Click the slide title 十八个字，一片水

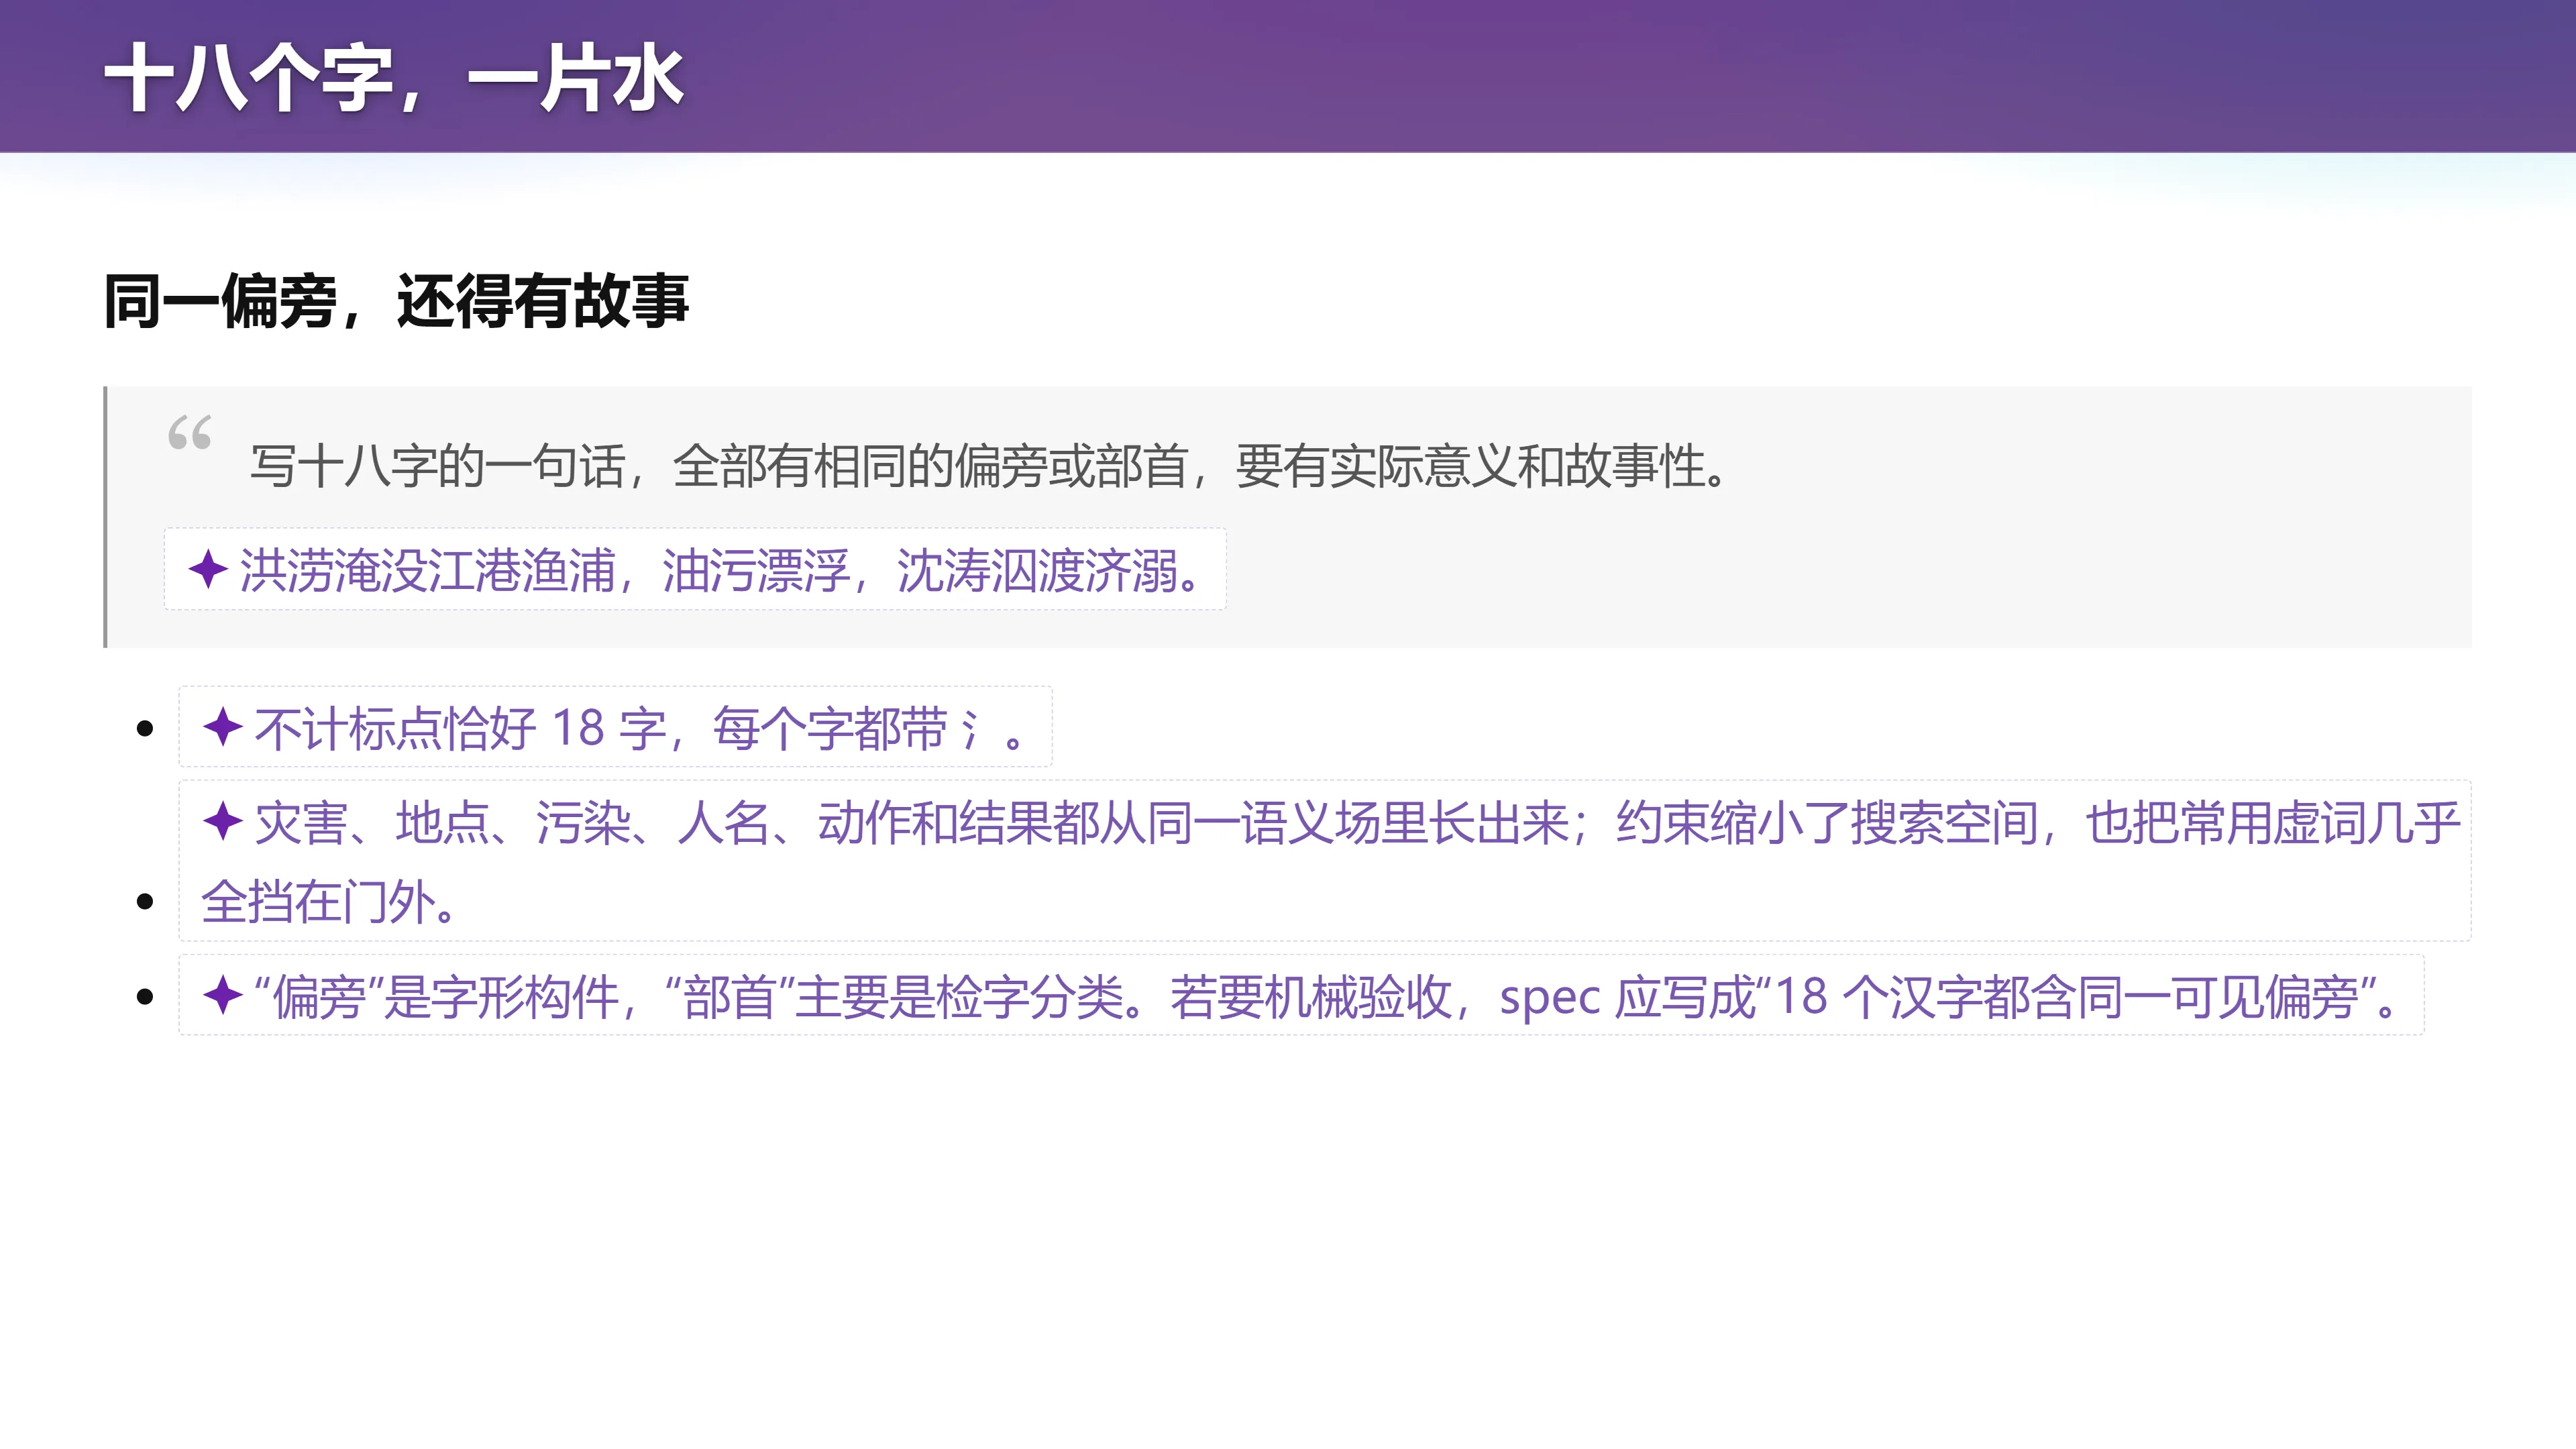point(394,78)
